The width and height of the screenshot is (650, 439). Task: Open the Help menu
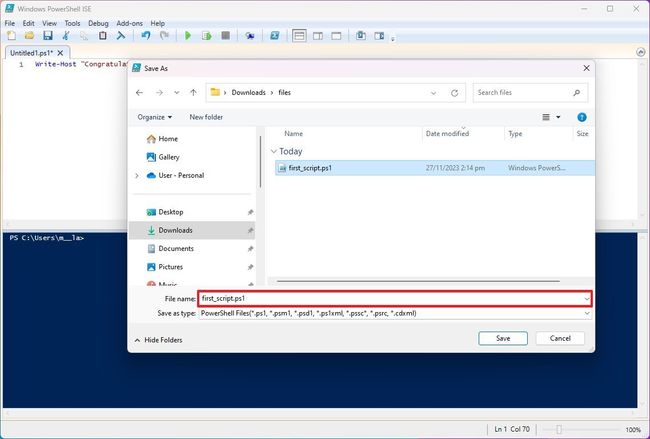158,23
